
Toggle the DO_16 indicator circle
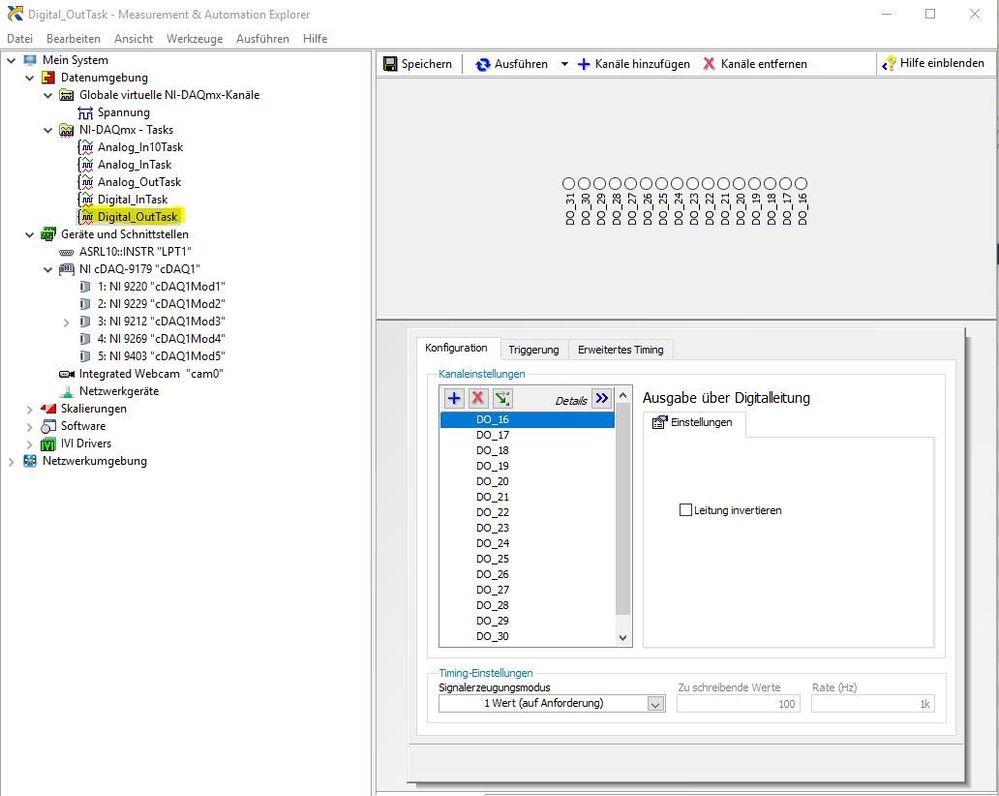[x=801, y=184]
